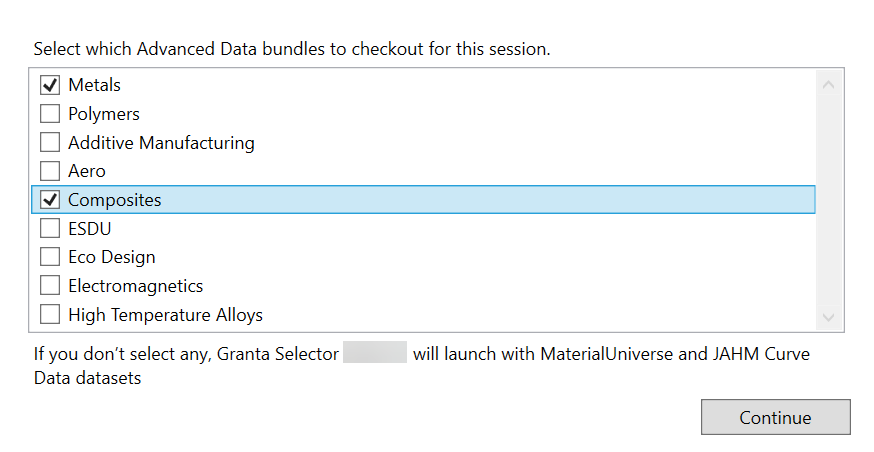
Task: Click the vertical scrollbar track
Action: pos(828,200)
